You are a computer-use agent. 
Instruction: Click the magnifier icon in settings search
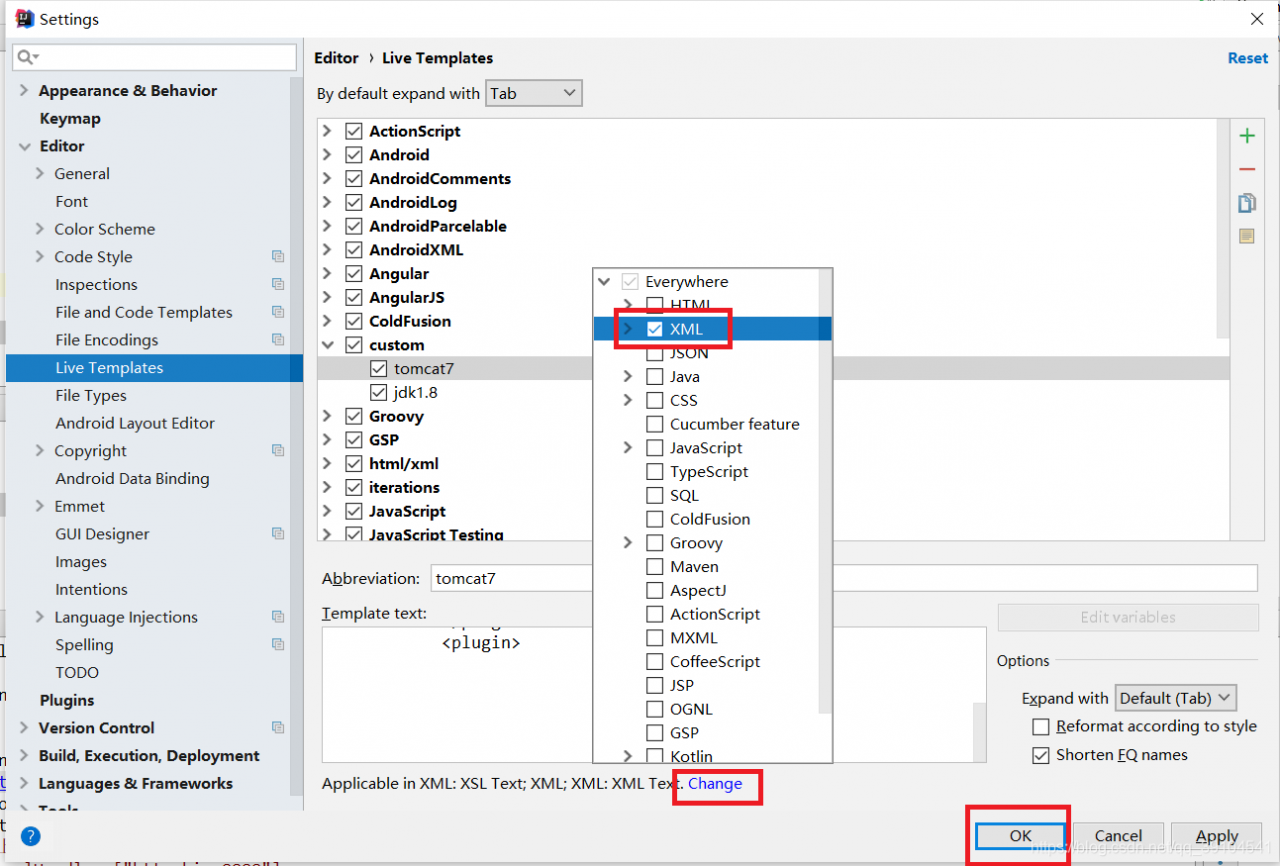28,58
